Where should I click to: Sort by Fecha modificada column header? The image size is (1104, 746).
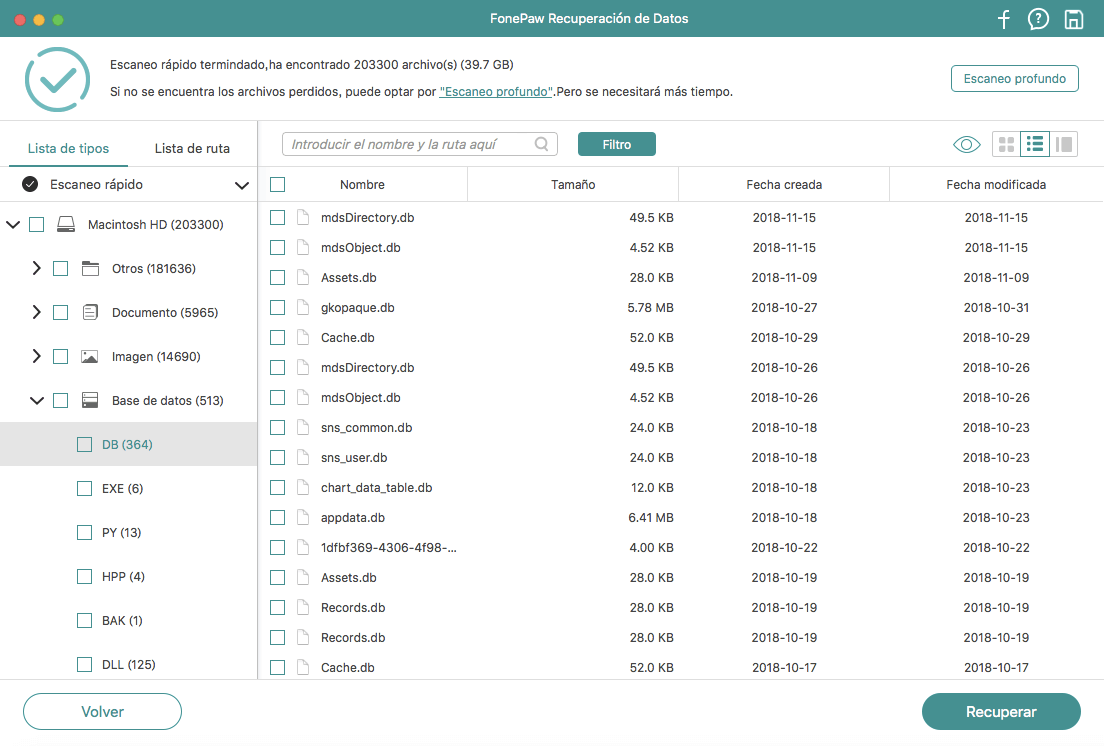996,184
